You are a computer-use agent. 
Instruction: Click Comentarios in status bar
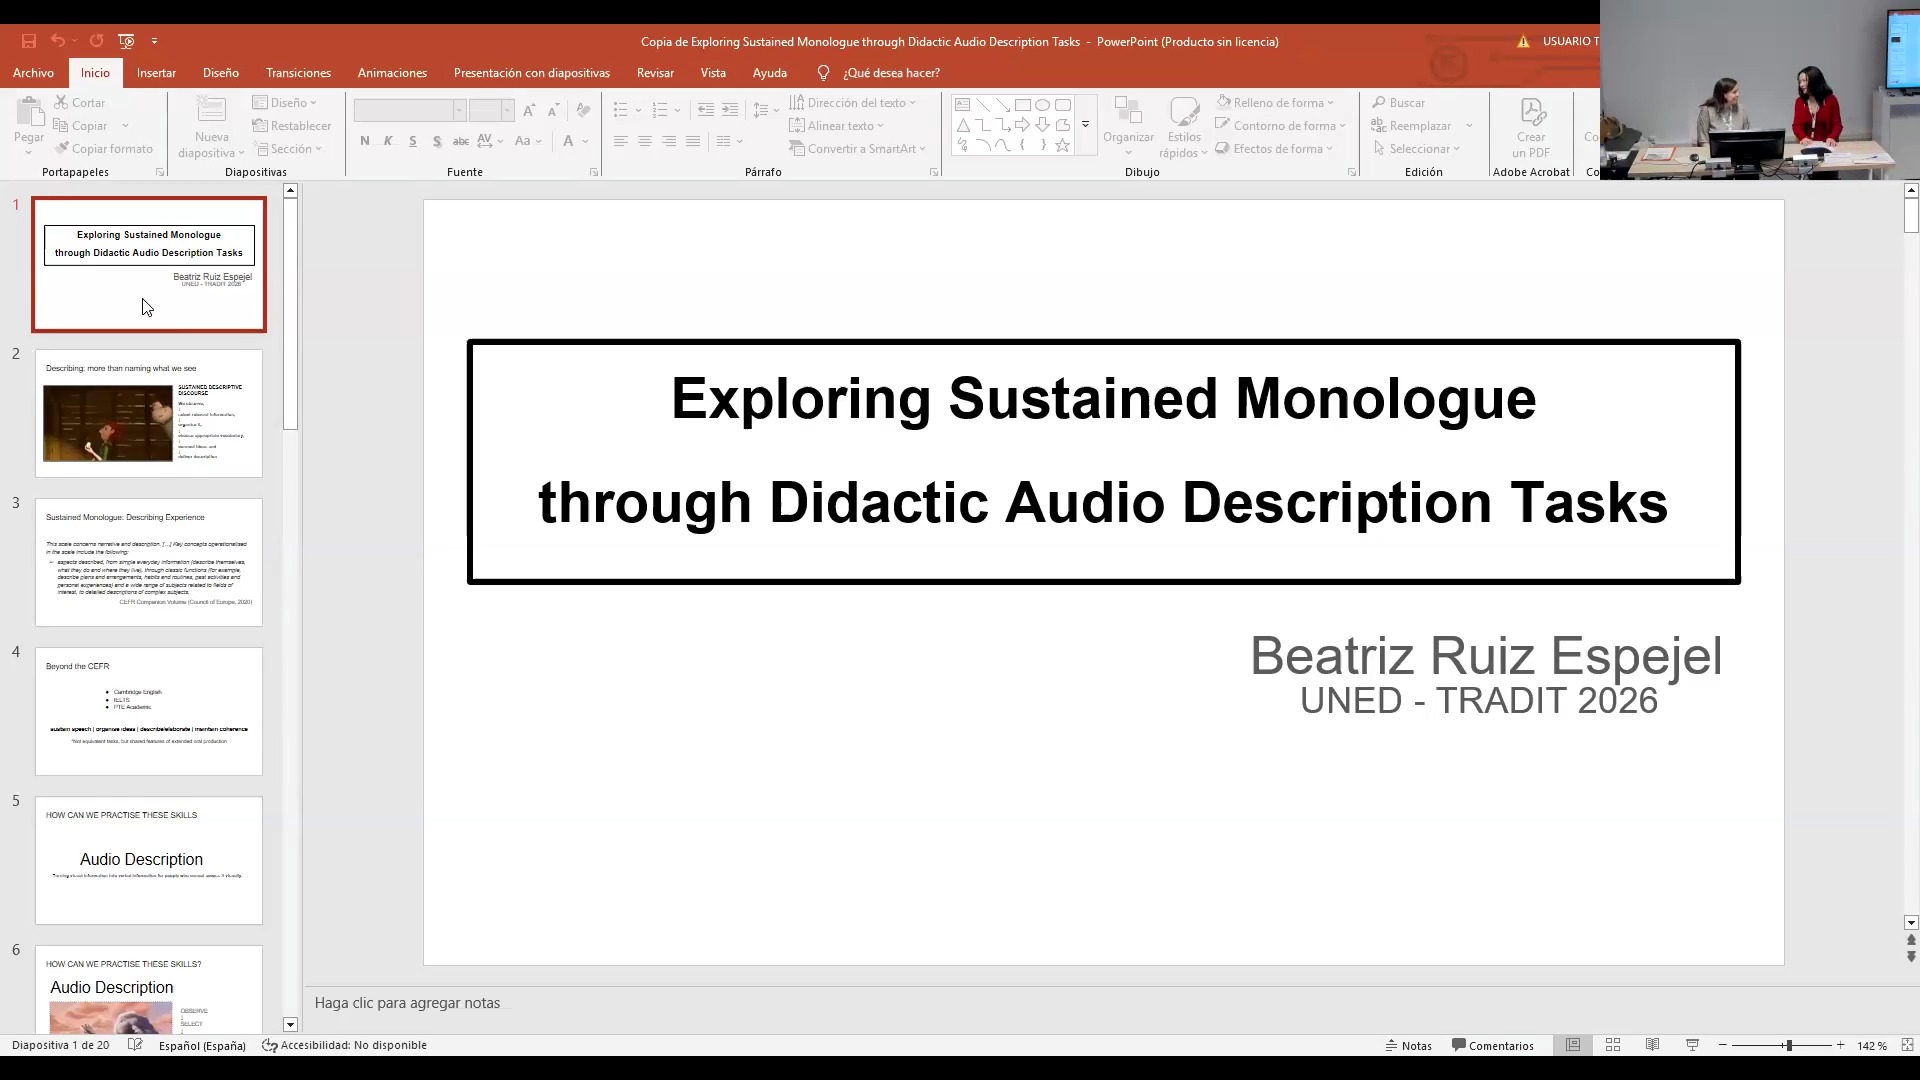pyautogui.click(x=1493, y=1045)
